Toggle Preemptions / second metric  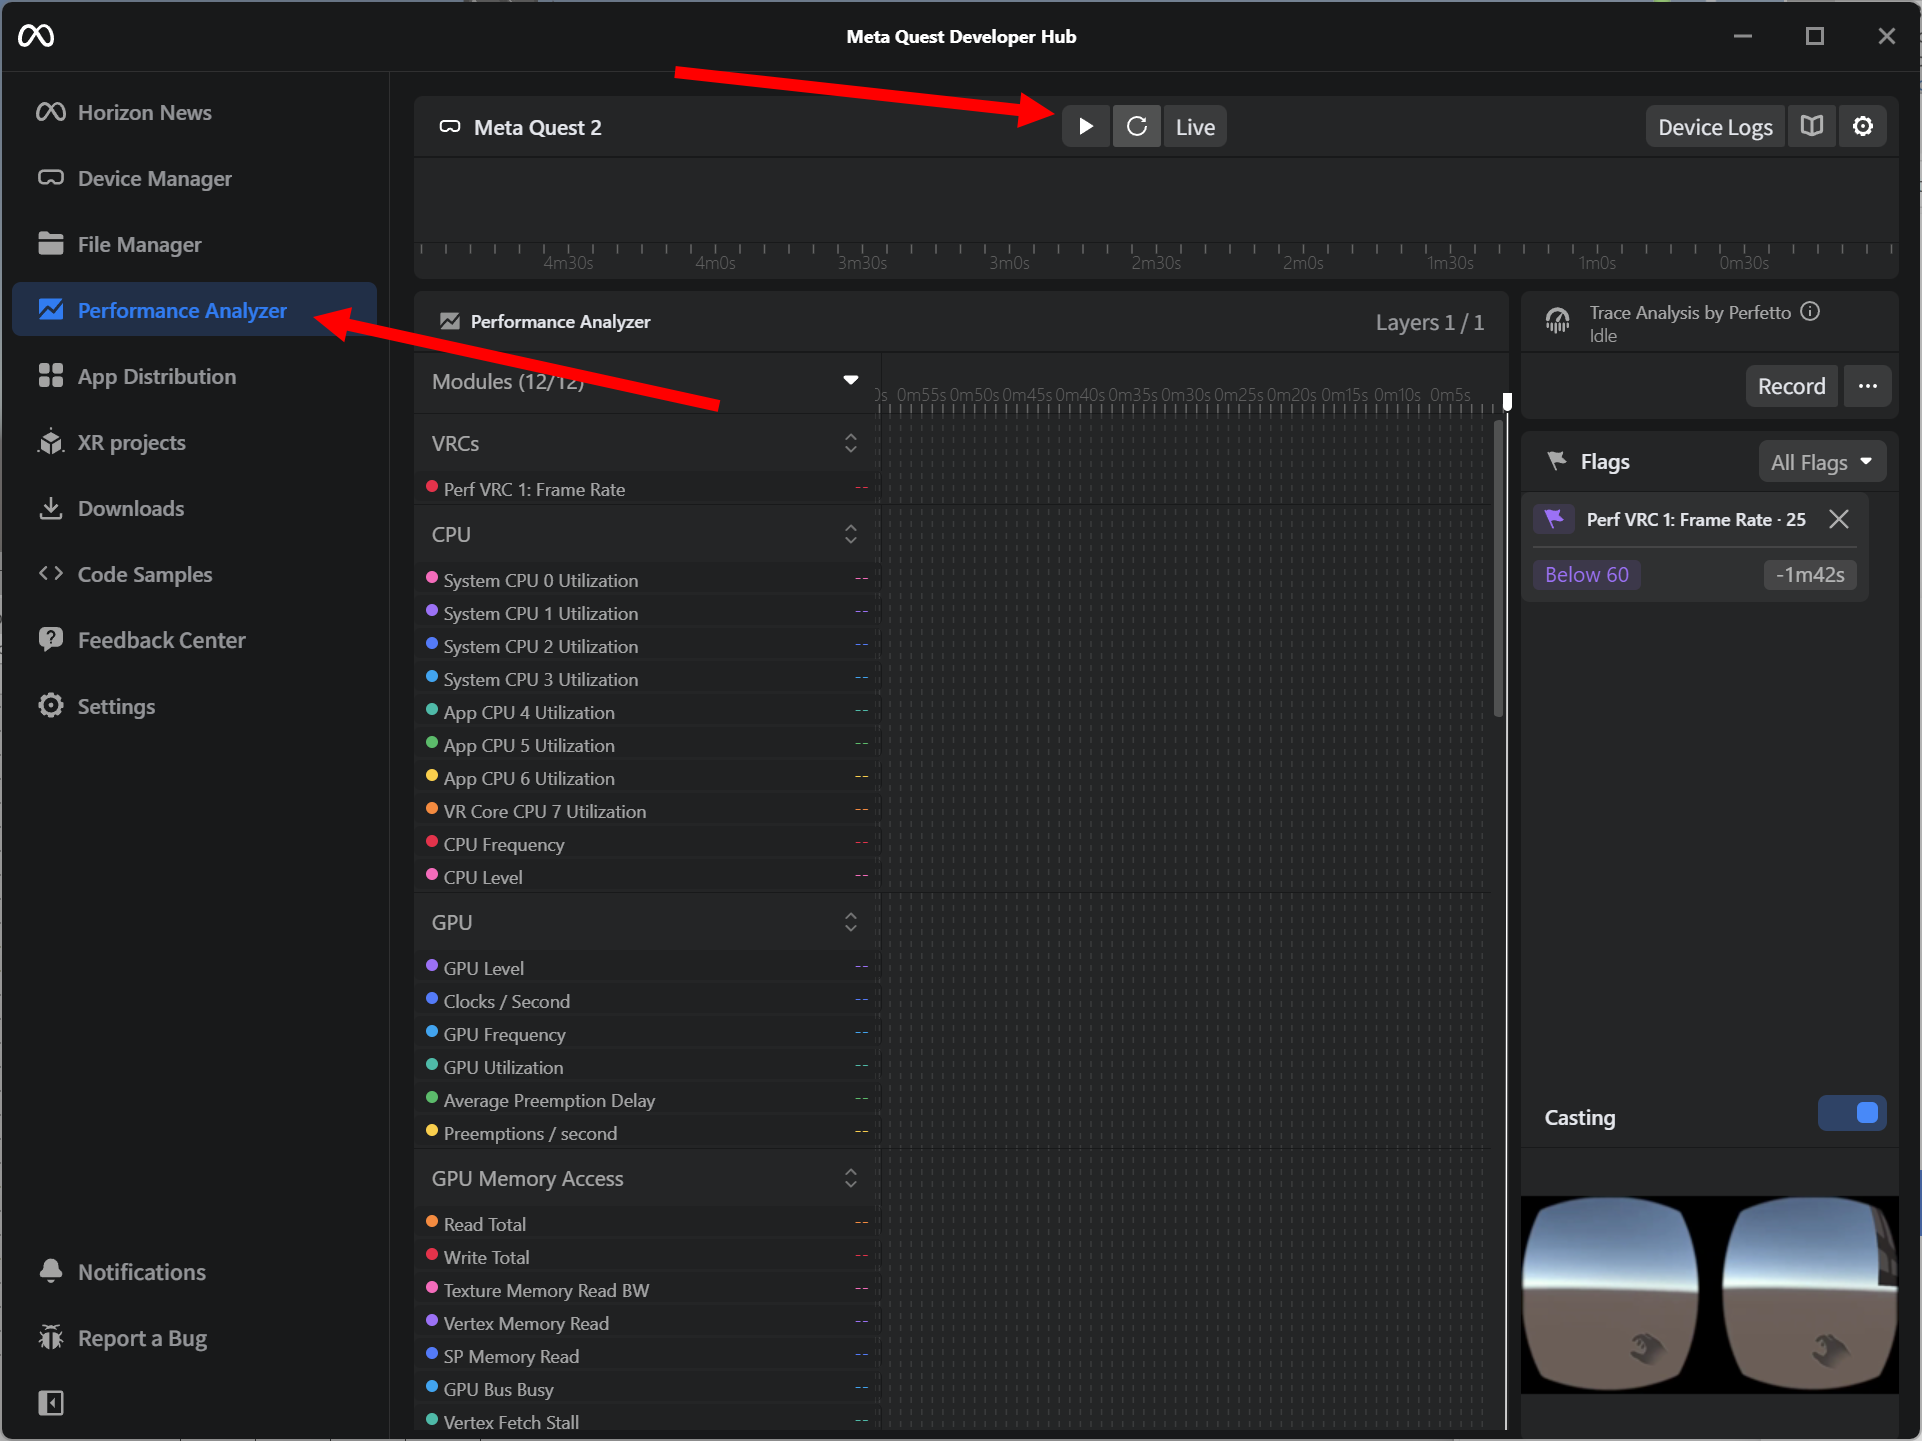pos(647,1133)
